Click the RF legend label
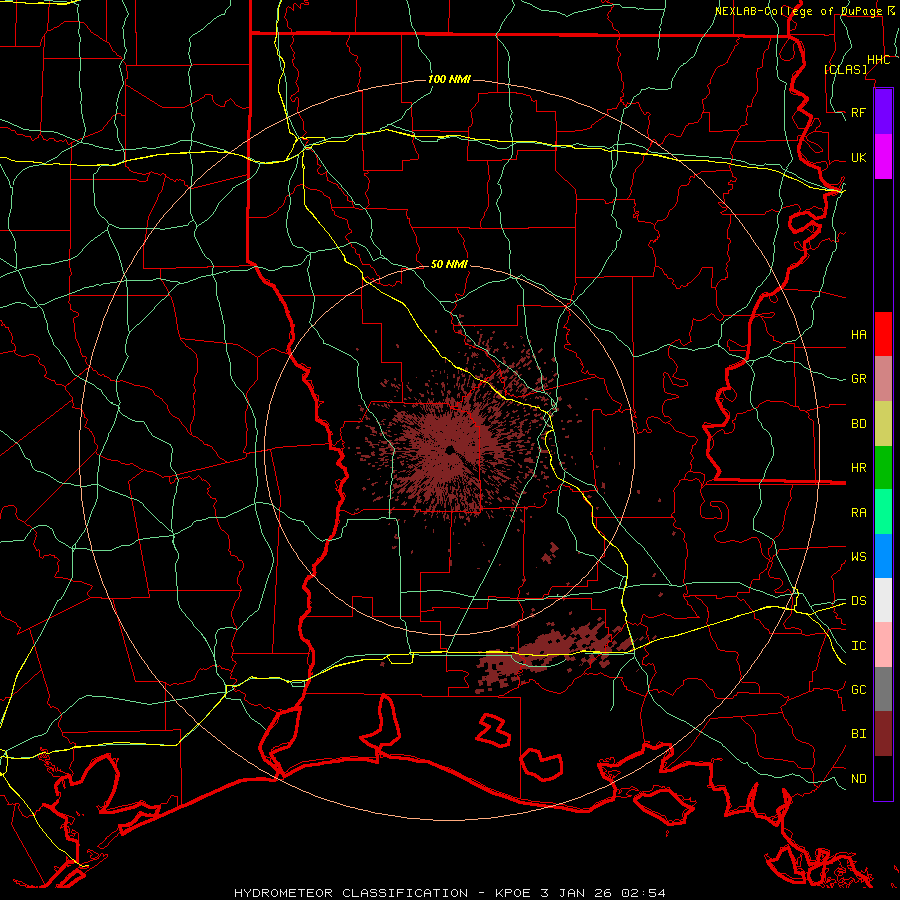900x900 pixels. click(859, 112)
